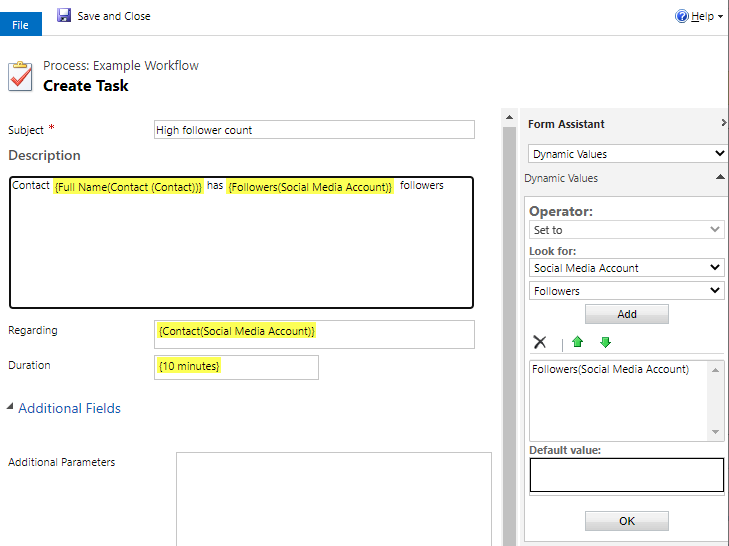Collapse the Additional Fields section
The height and width of the screenshot is (546, 729).
click(12, 408)
